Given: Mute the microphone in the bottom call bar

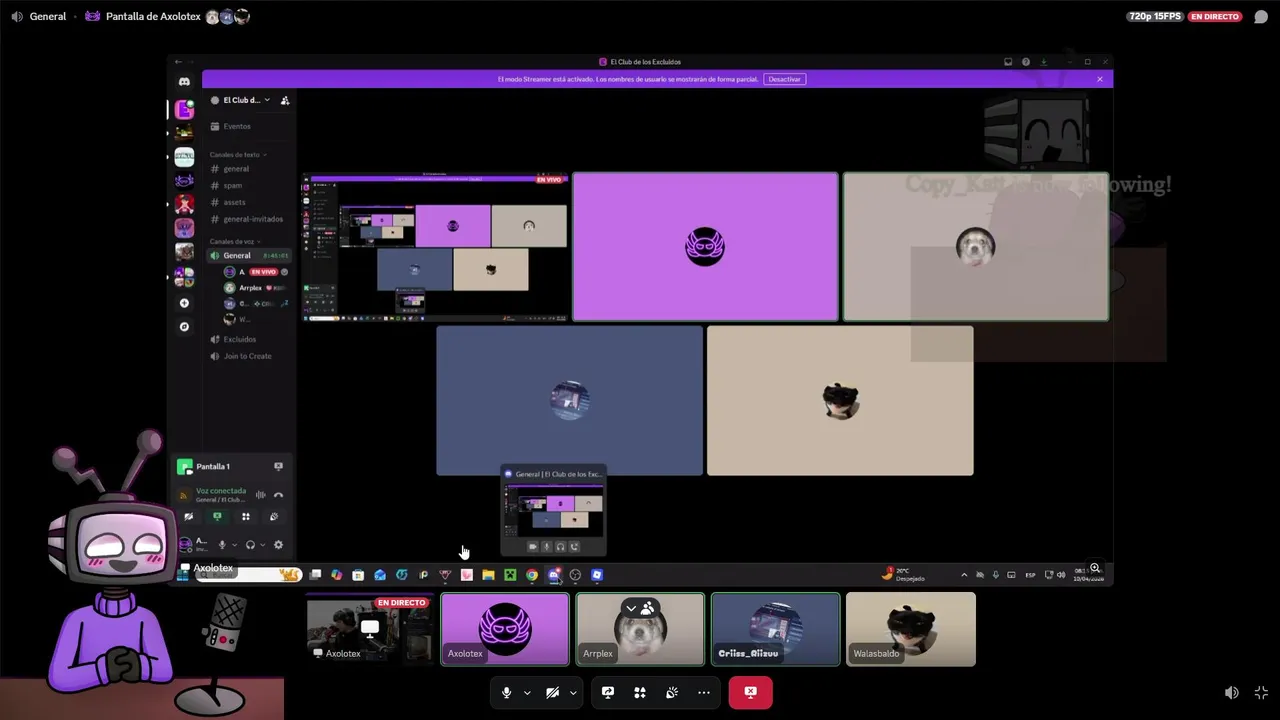Looking at the screenshot, I should [506, 692].
